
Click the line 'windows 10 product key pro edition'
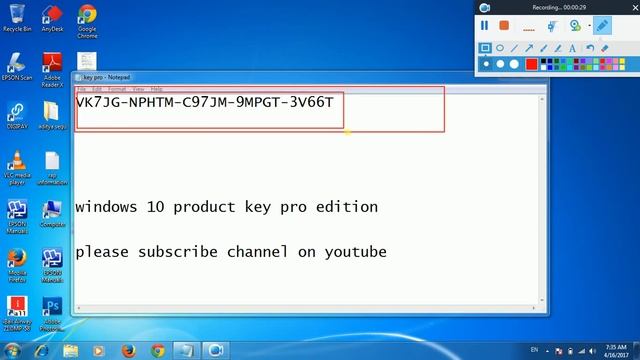[x=227, y=207]
